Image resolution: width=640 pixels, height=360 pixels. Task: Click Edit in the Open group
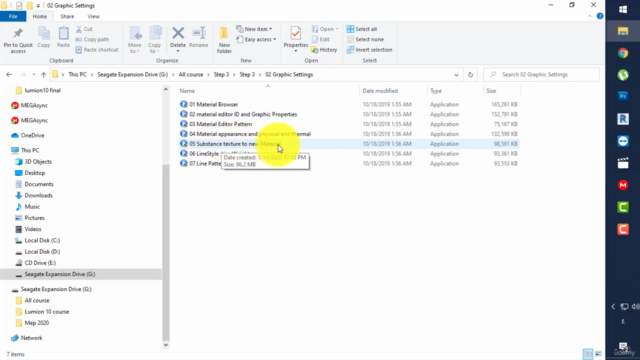pyautogui.click(x=321, y=39)
